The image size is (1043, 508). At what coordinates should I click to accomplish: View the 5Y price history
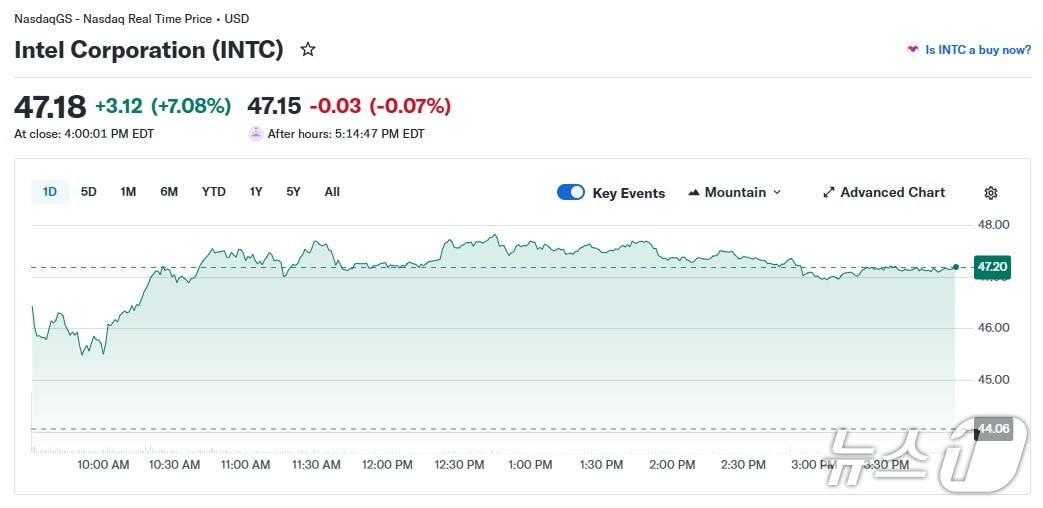[x=293, y=192]
